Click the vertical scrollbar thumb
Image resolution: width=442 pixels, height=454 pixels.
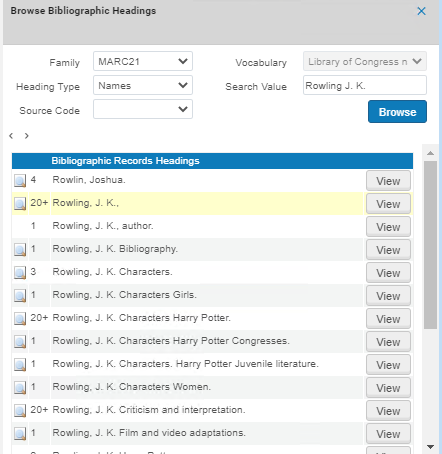[430, 245]
